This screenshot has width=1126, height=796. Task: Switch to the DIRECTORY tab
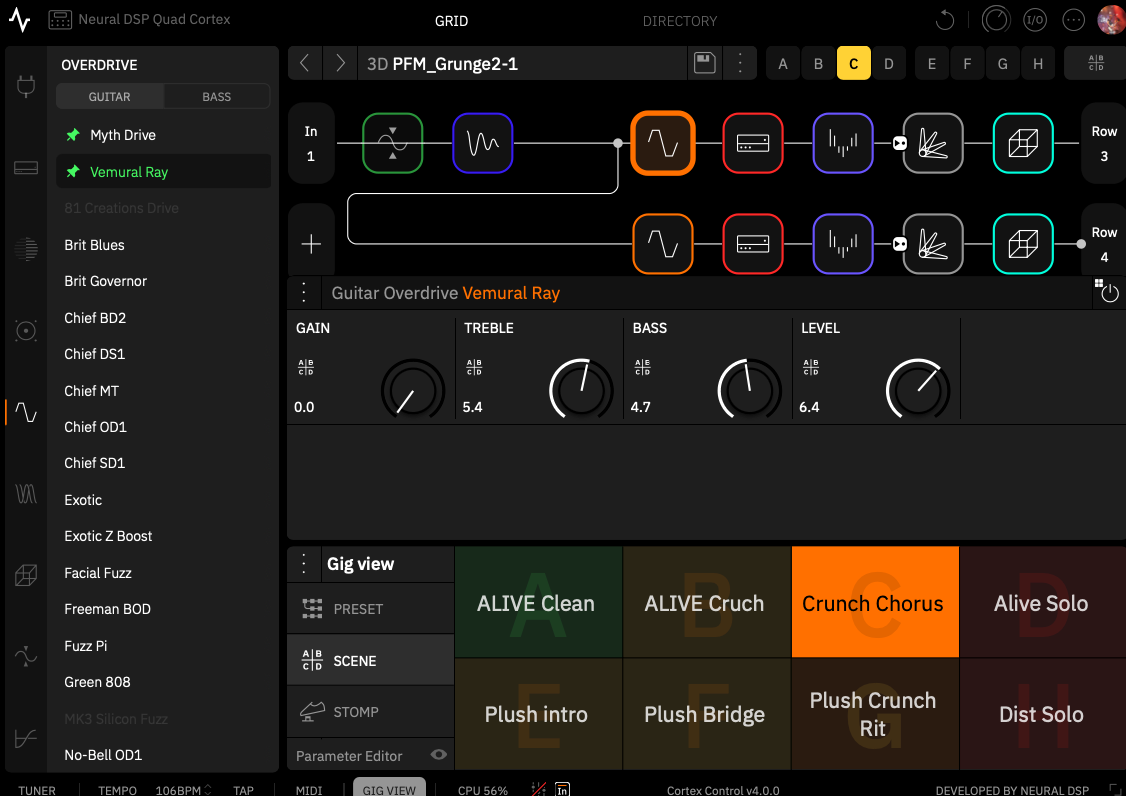679,21
